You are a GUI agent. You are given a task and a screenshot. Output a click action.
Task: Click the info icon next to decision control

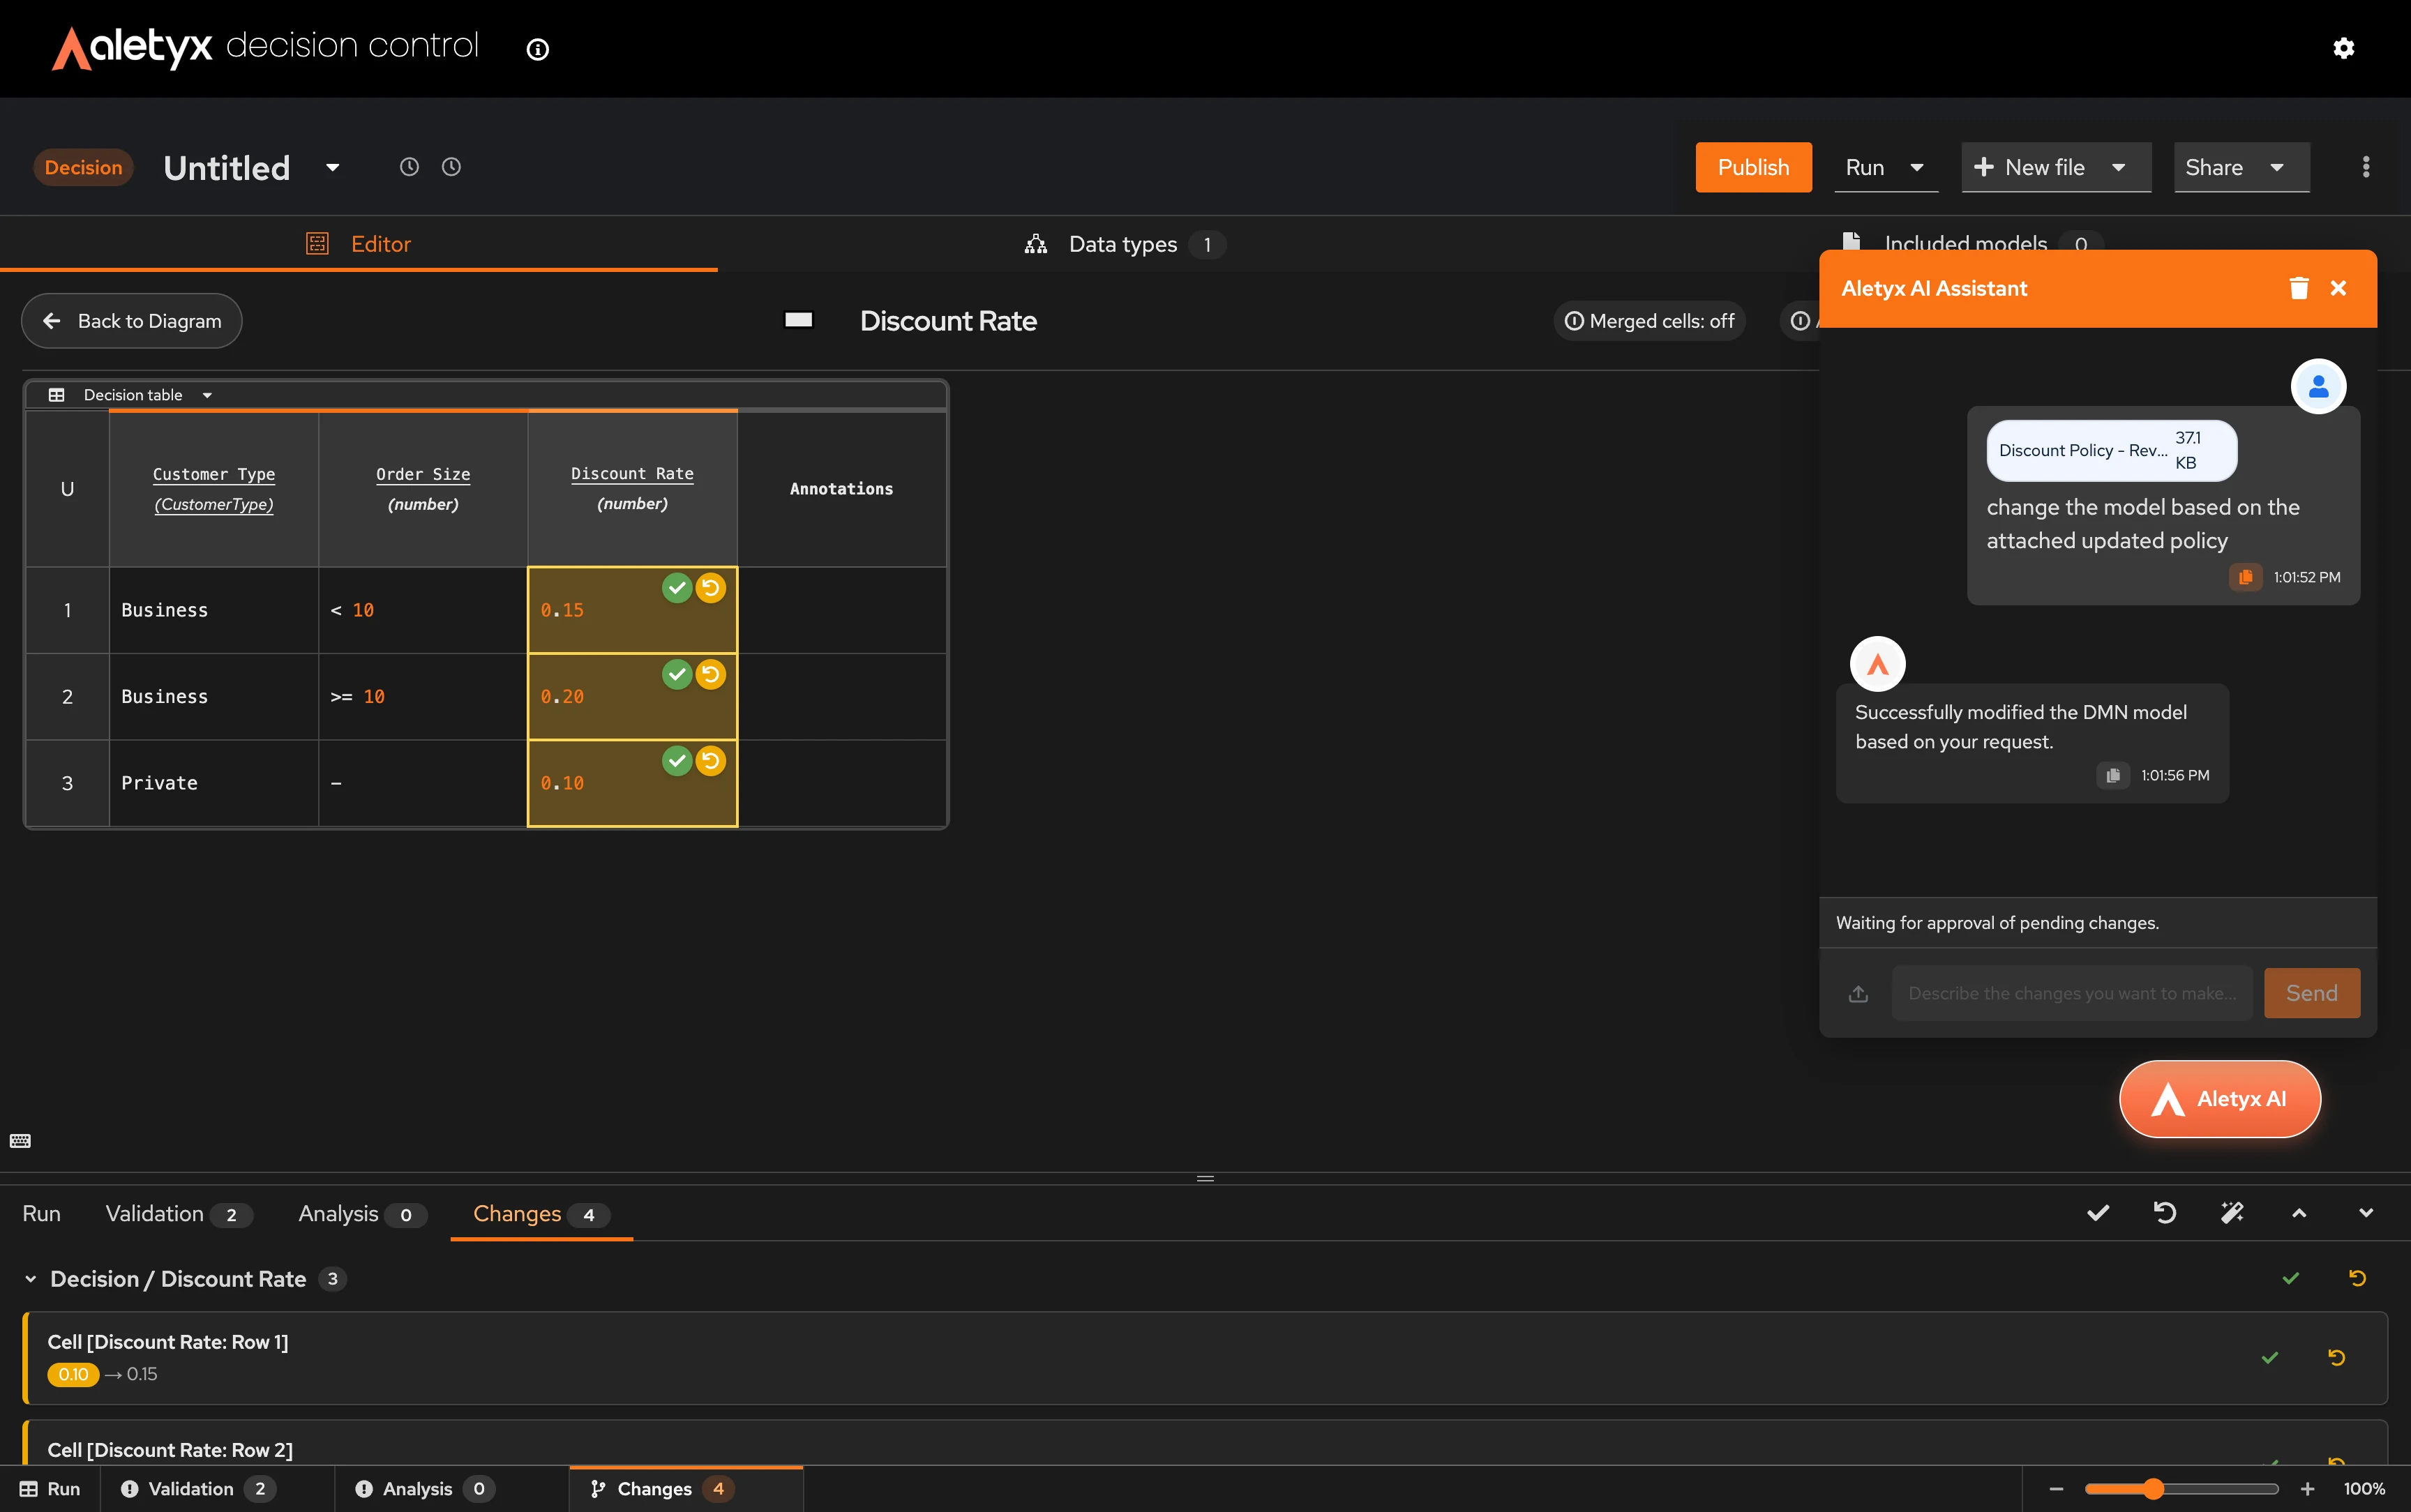tap(538, 49)
